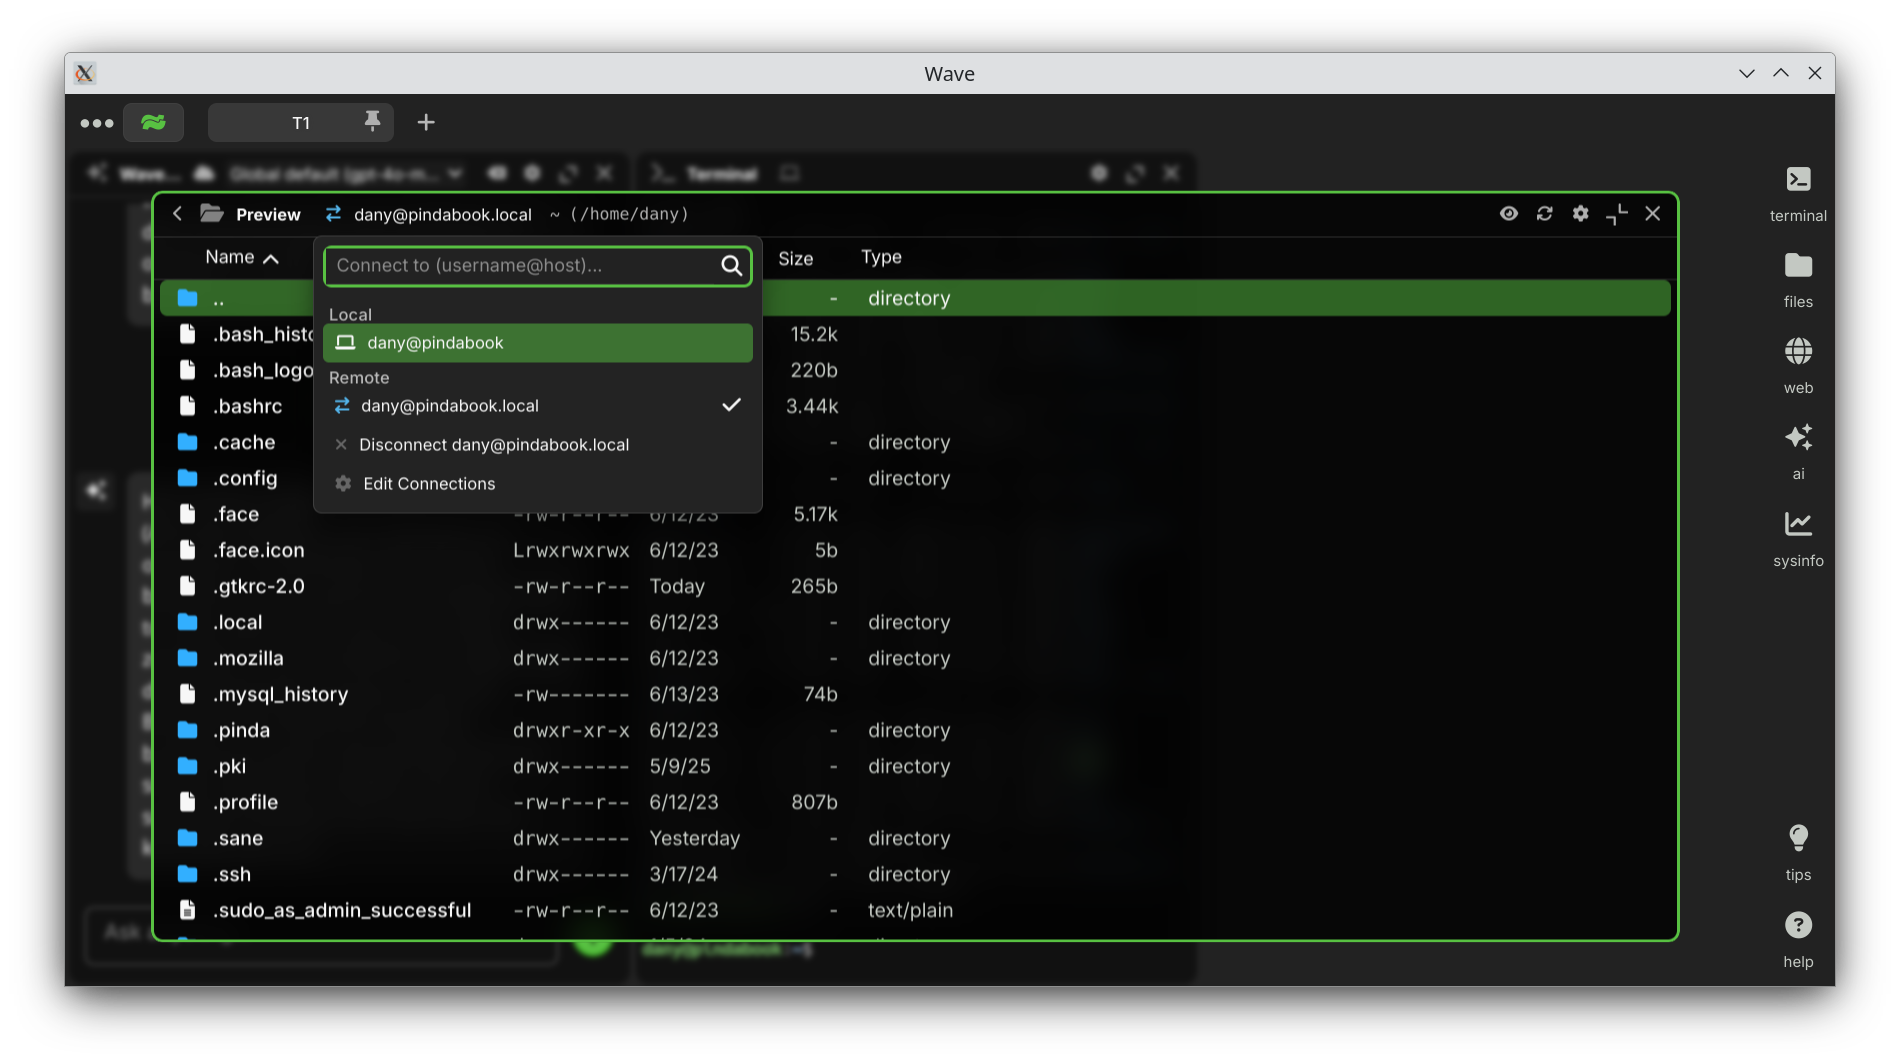Open the .pinda folder

coord(241,730)
